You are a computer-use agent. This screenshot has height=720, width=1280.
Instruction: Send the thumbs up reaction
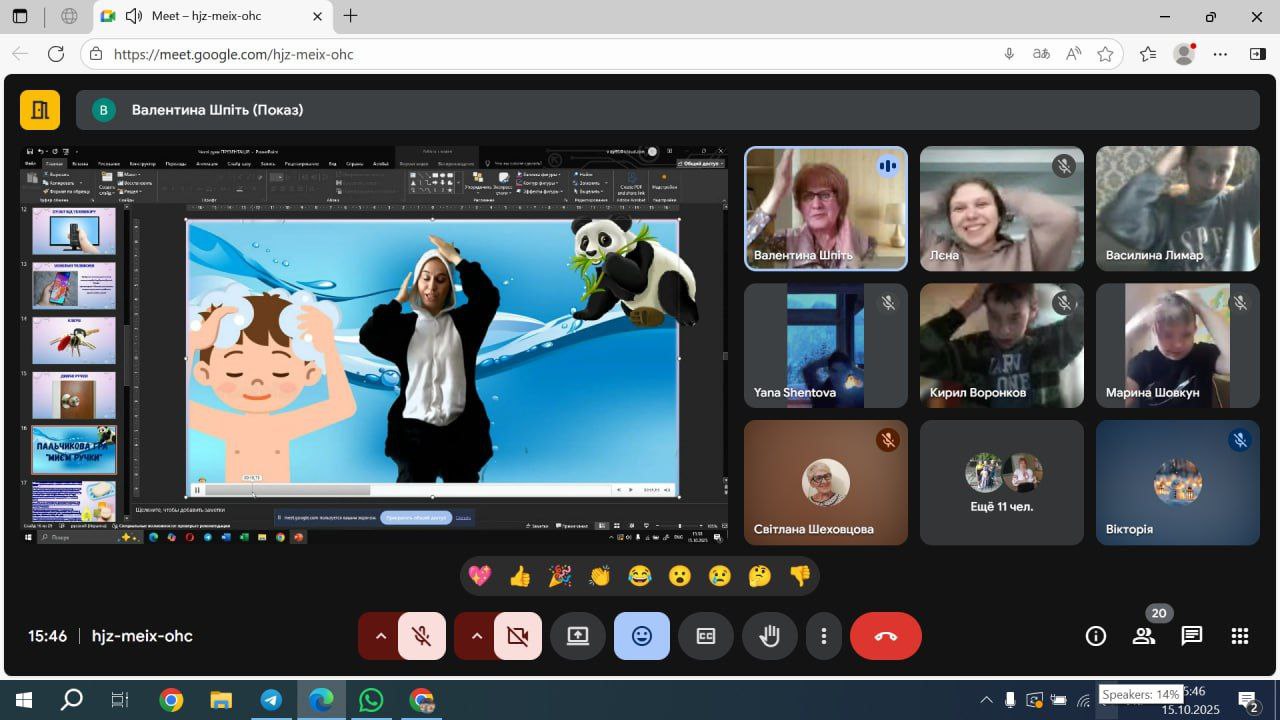pos(520,576)
